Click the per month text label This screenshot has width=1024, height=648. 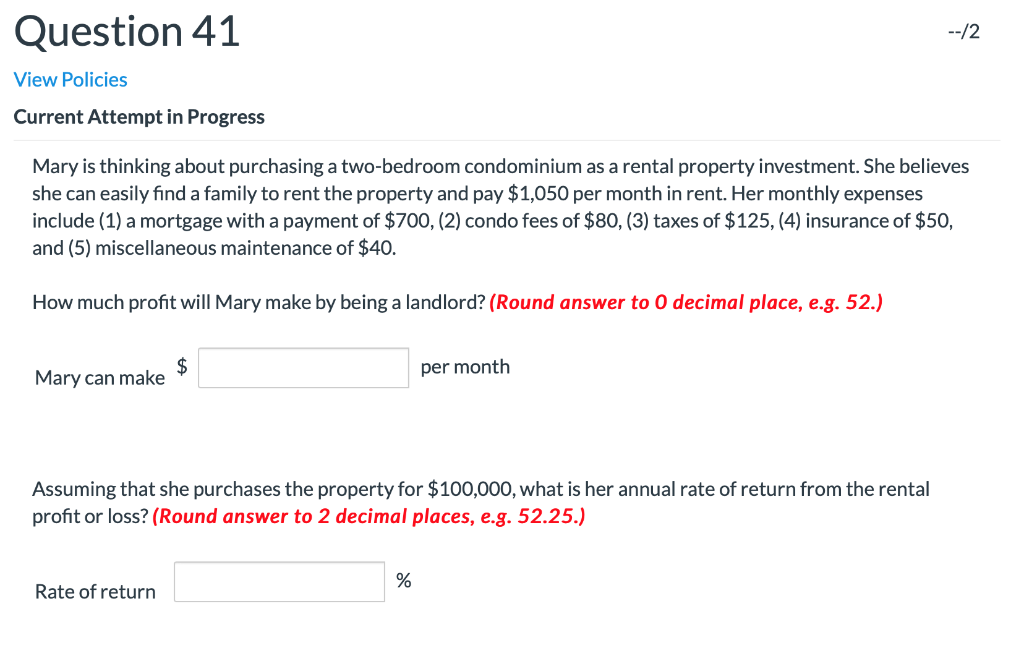coord(464,367)
